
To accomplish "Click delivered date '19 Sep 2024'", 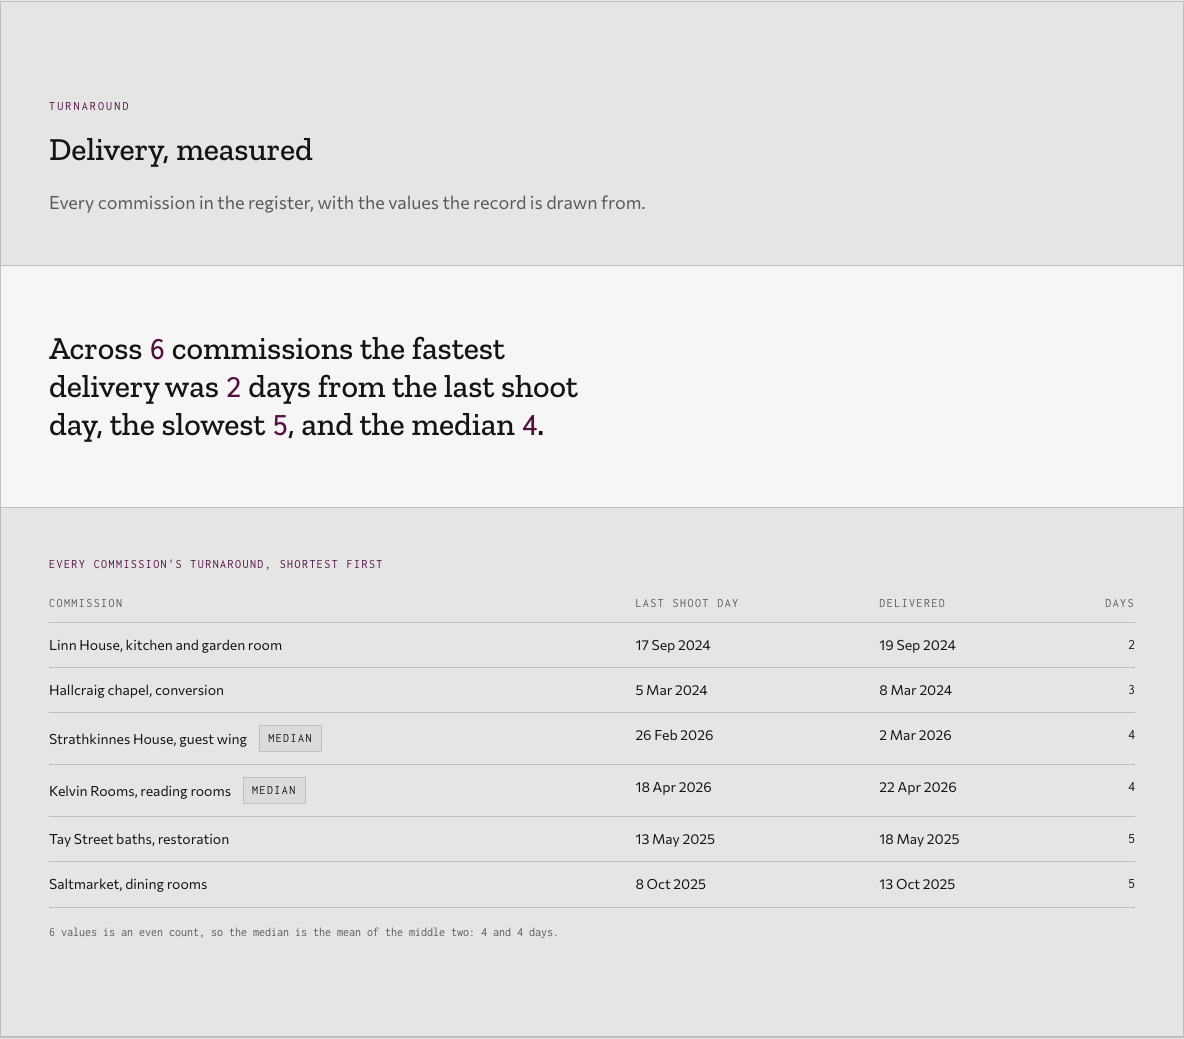I will (917, 646).
